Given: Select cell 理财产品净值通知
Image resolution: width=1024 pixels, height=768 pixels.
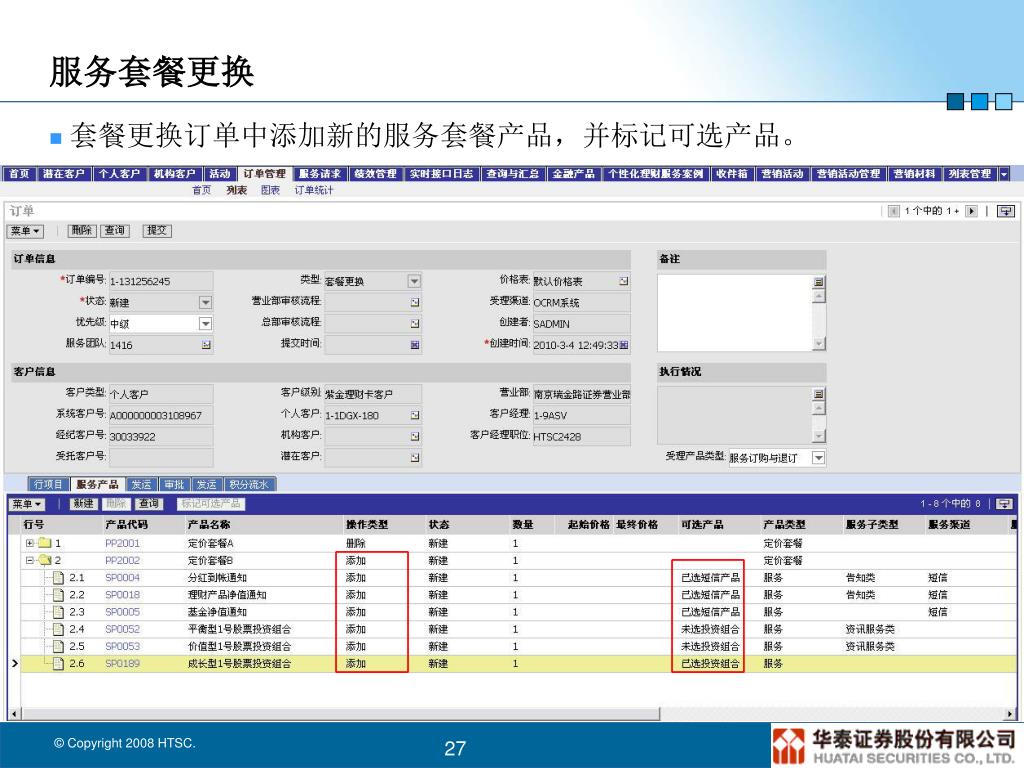Looking at the screenshot, I should pyautogui.click(x=227, y=595).
